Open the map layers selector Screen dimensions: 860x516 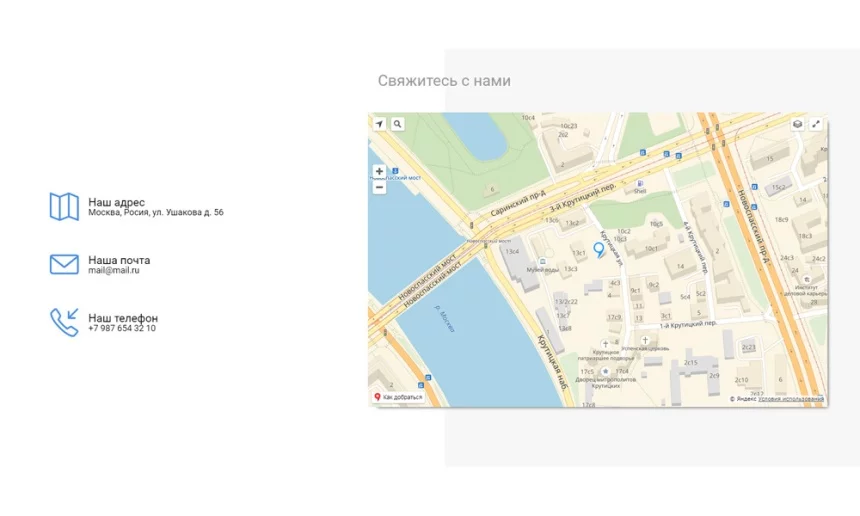[797, 124]
